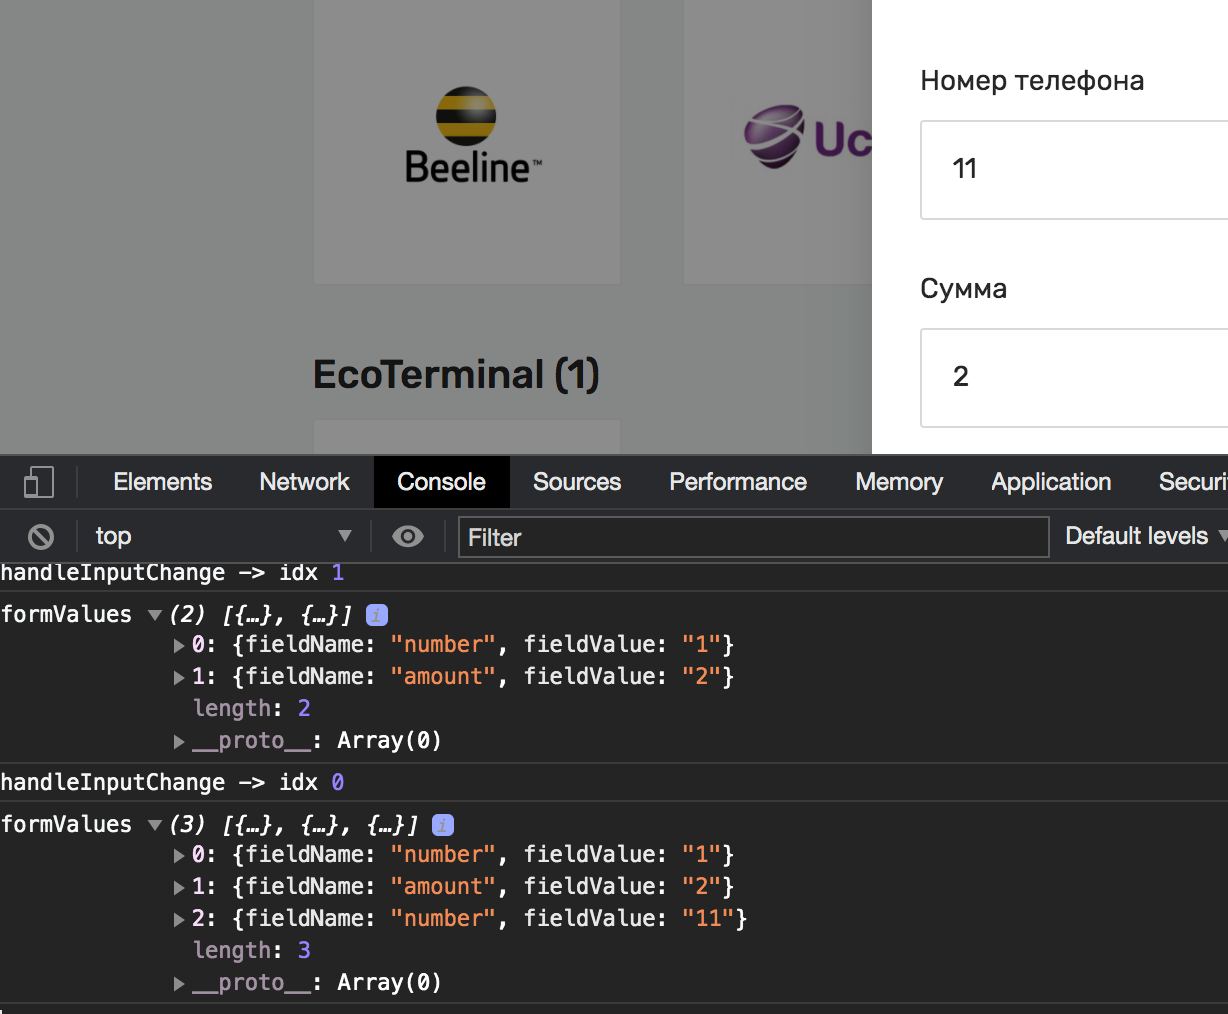Click the Сумма input containing 2
Viewport: 1228px width, 1014px height.
click(x=1074, y=377)
